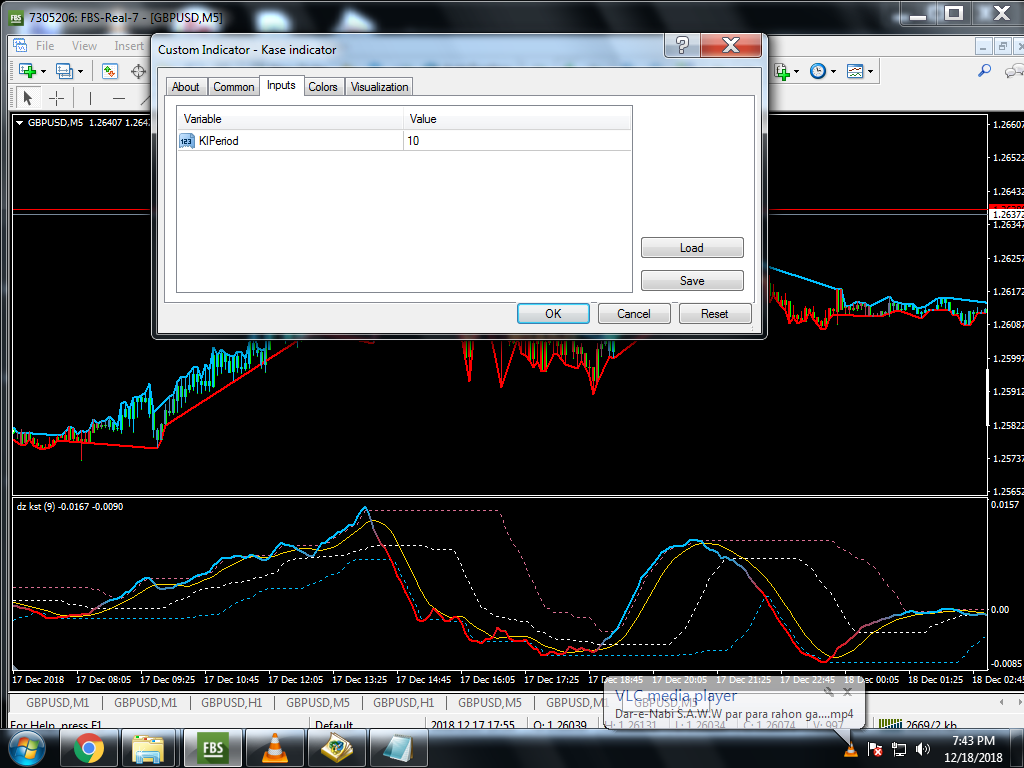The height and width of the screenshot is (768, 1024).
Task: Click the Default profile status field
Action: click(x=334, y=725)
